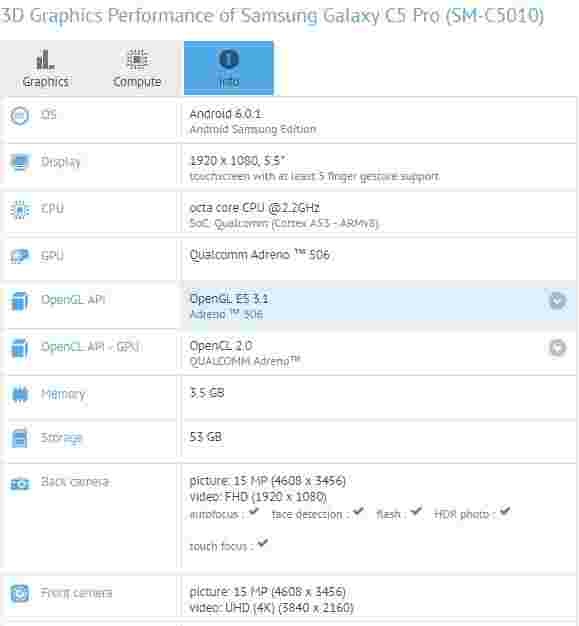
Task: Click the Compute chip icon
Action: (137, 59)
